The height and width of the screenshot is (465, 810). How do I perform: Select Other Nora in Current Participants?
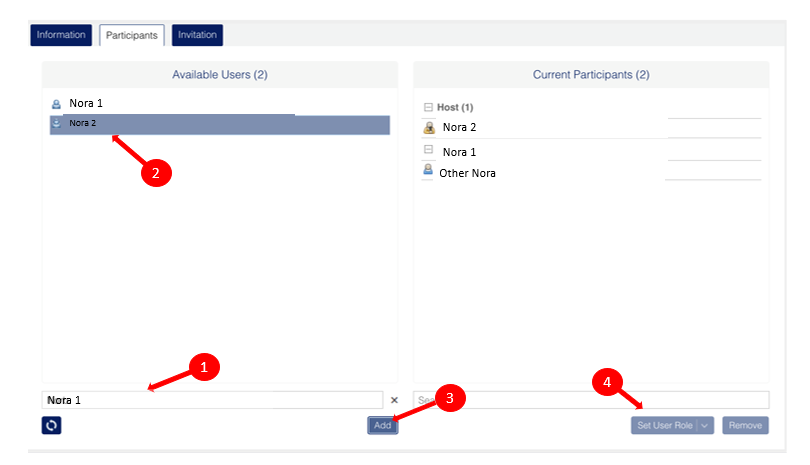[x=468, y=173]
